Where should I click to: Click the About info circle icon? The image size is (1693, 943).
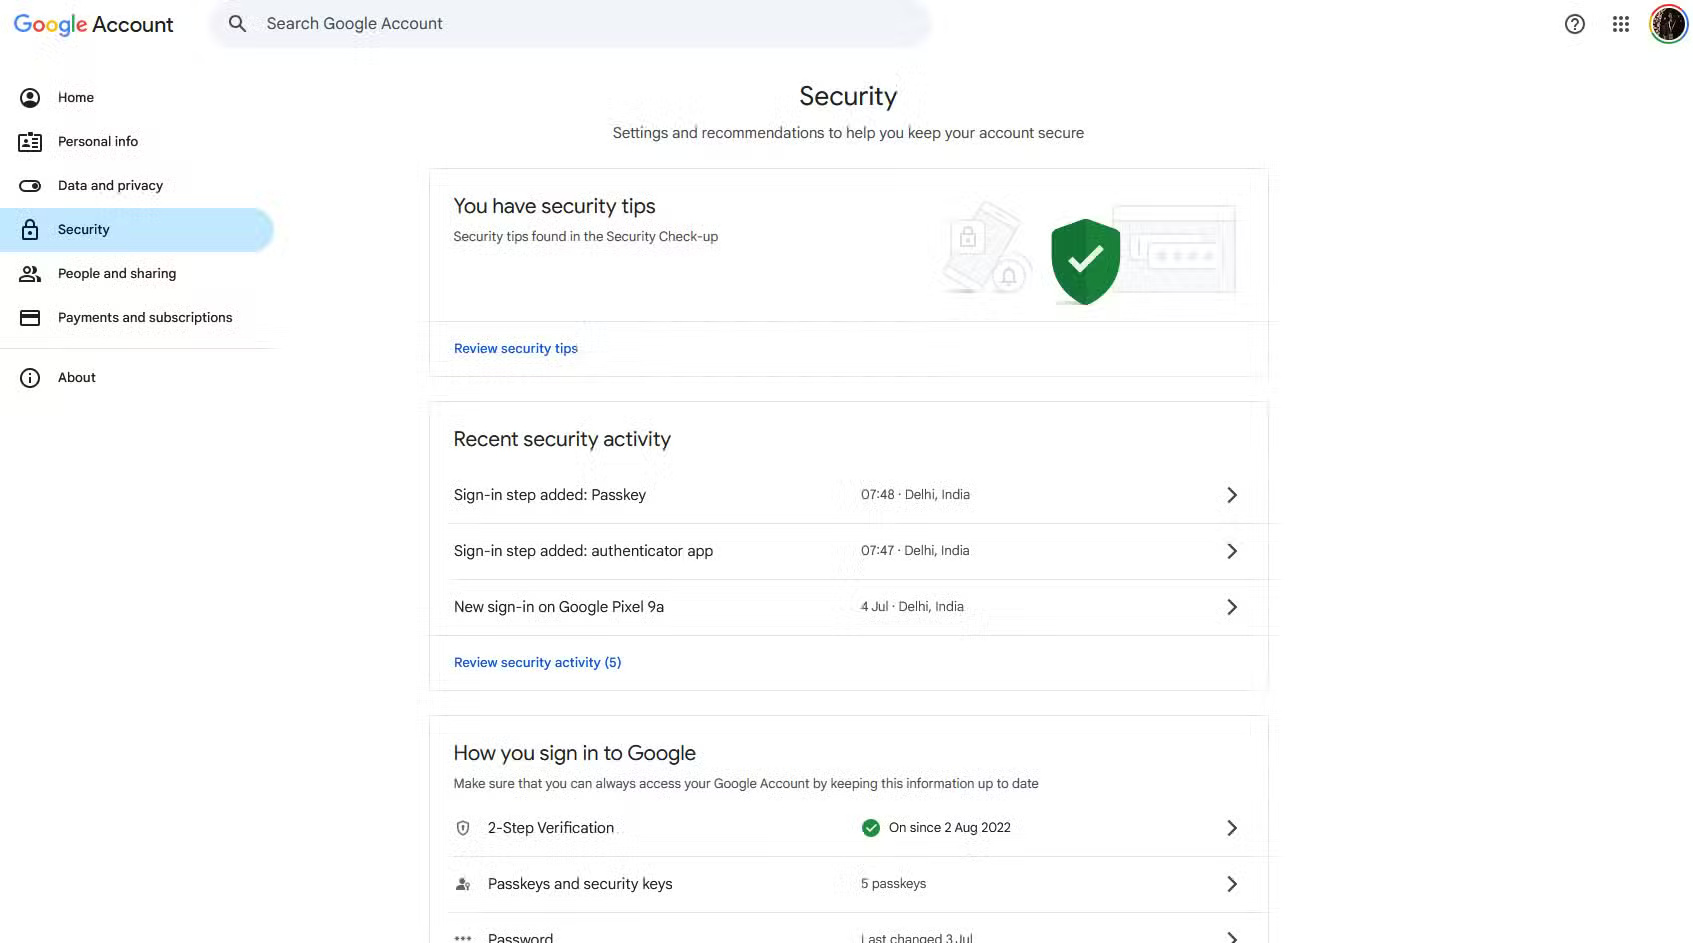[x=30, y=378]
